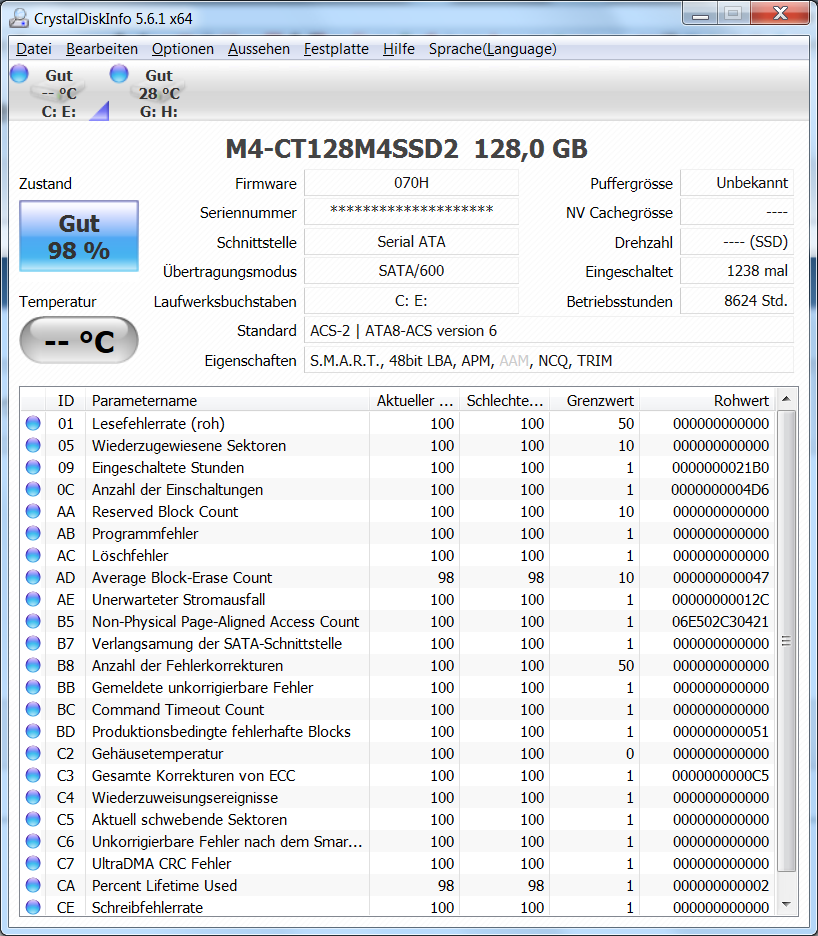The width and height of the screenshot is (818, 936).
Task: Click raw value 06E502C30421
Action: pyautogui.click(x=721, y=621)
